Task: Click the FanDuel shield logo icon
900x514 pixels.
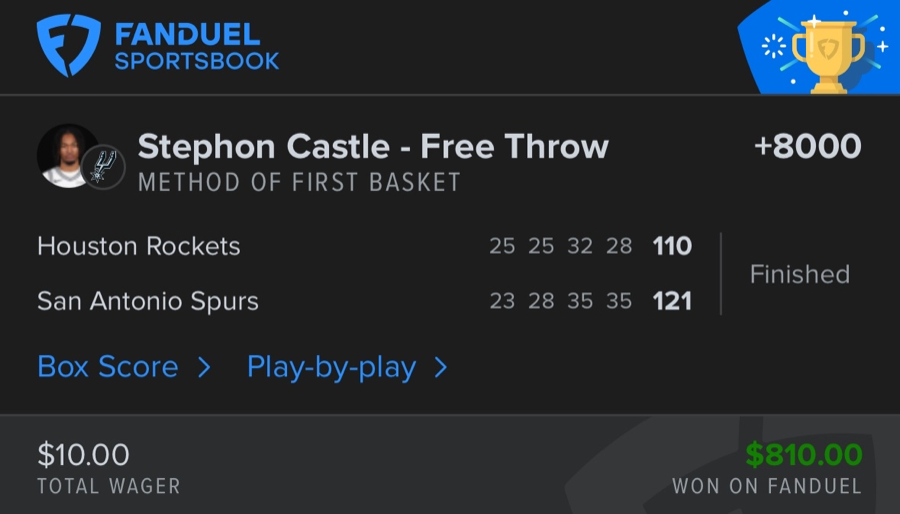Action: [x=69, y=46]
